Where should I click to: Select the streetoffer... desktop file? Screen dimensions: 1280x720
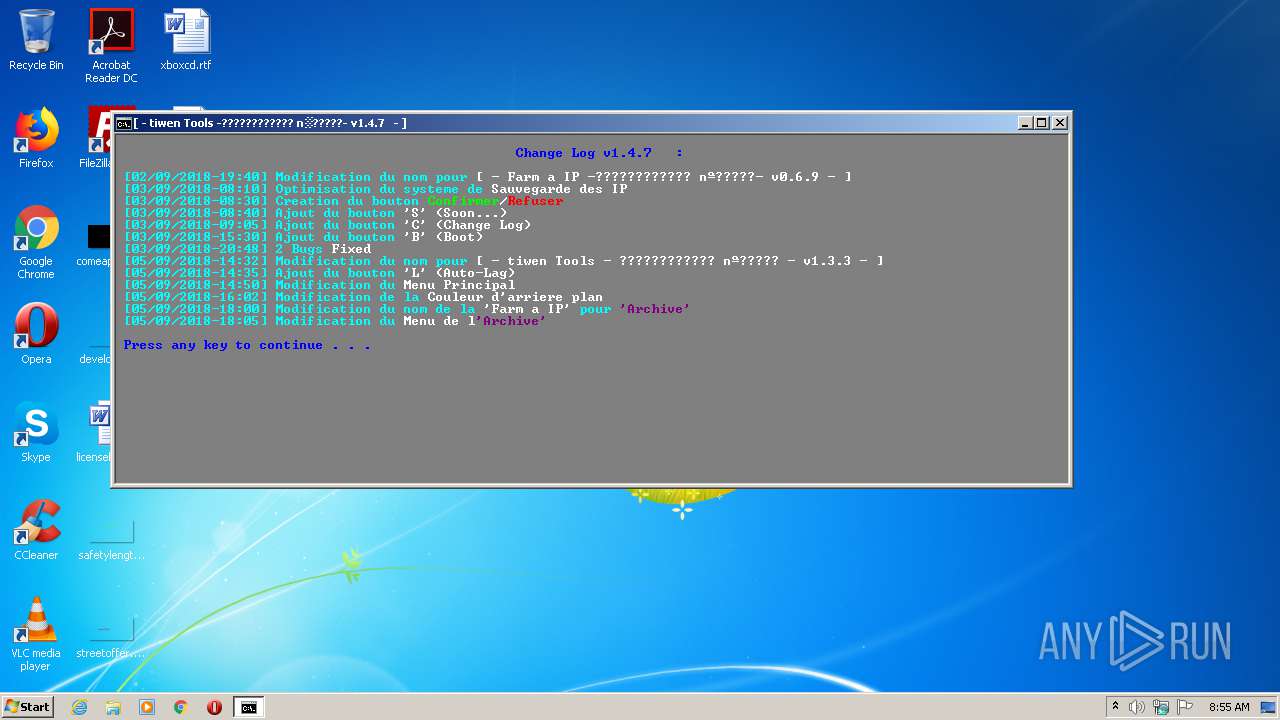tap(111, 636)
